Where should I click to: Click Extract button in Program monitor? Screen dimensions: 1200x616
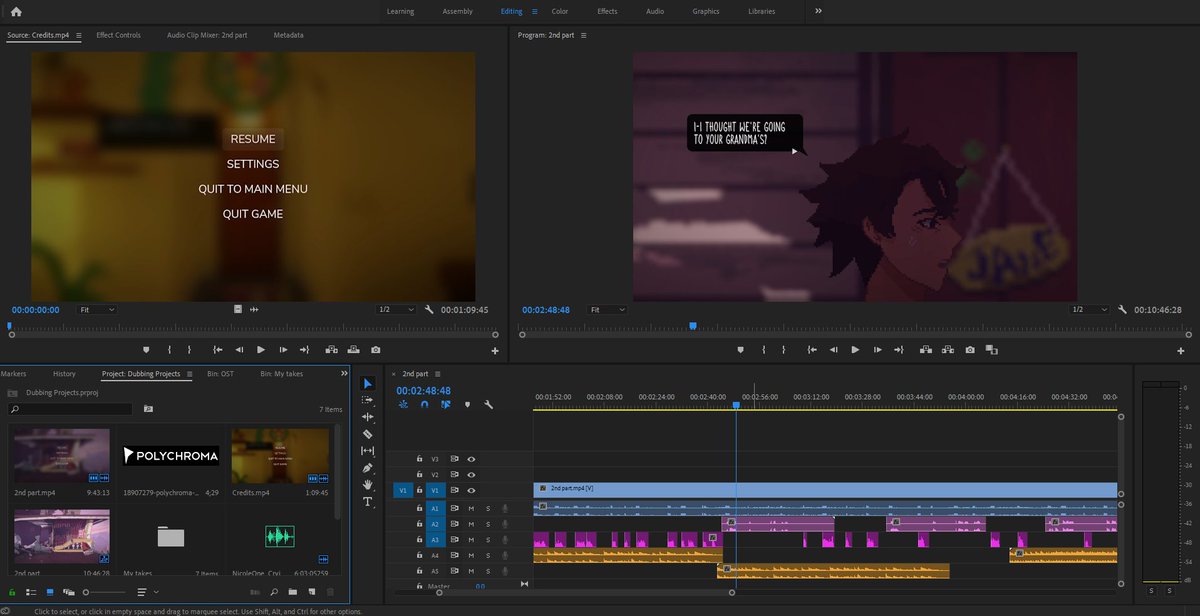[x=948, y=350]
